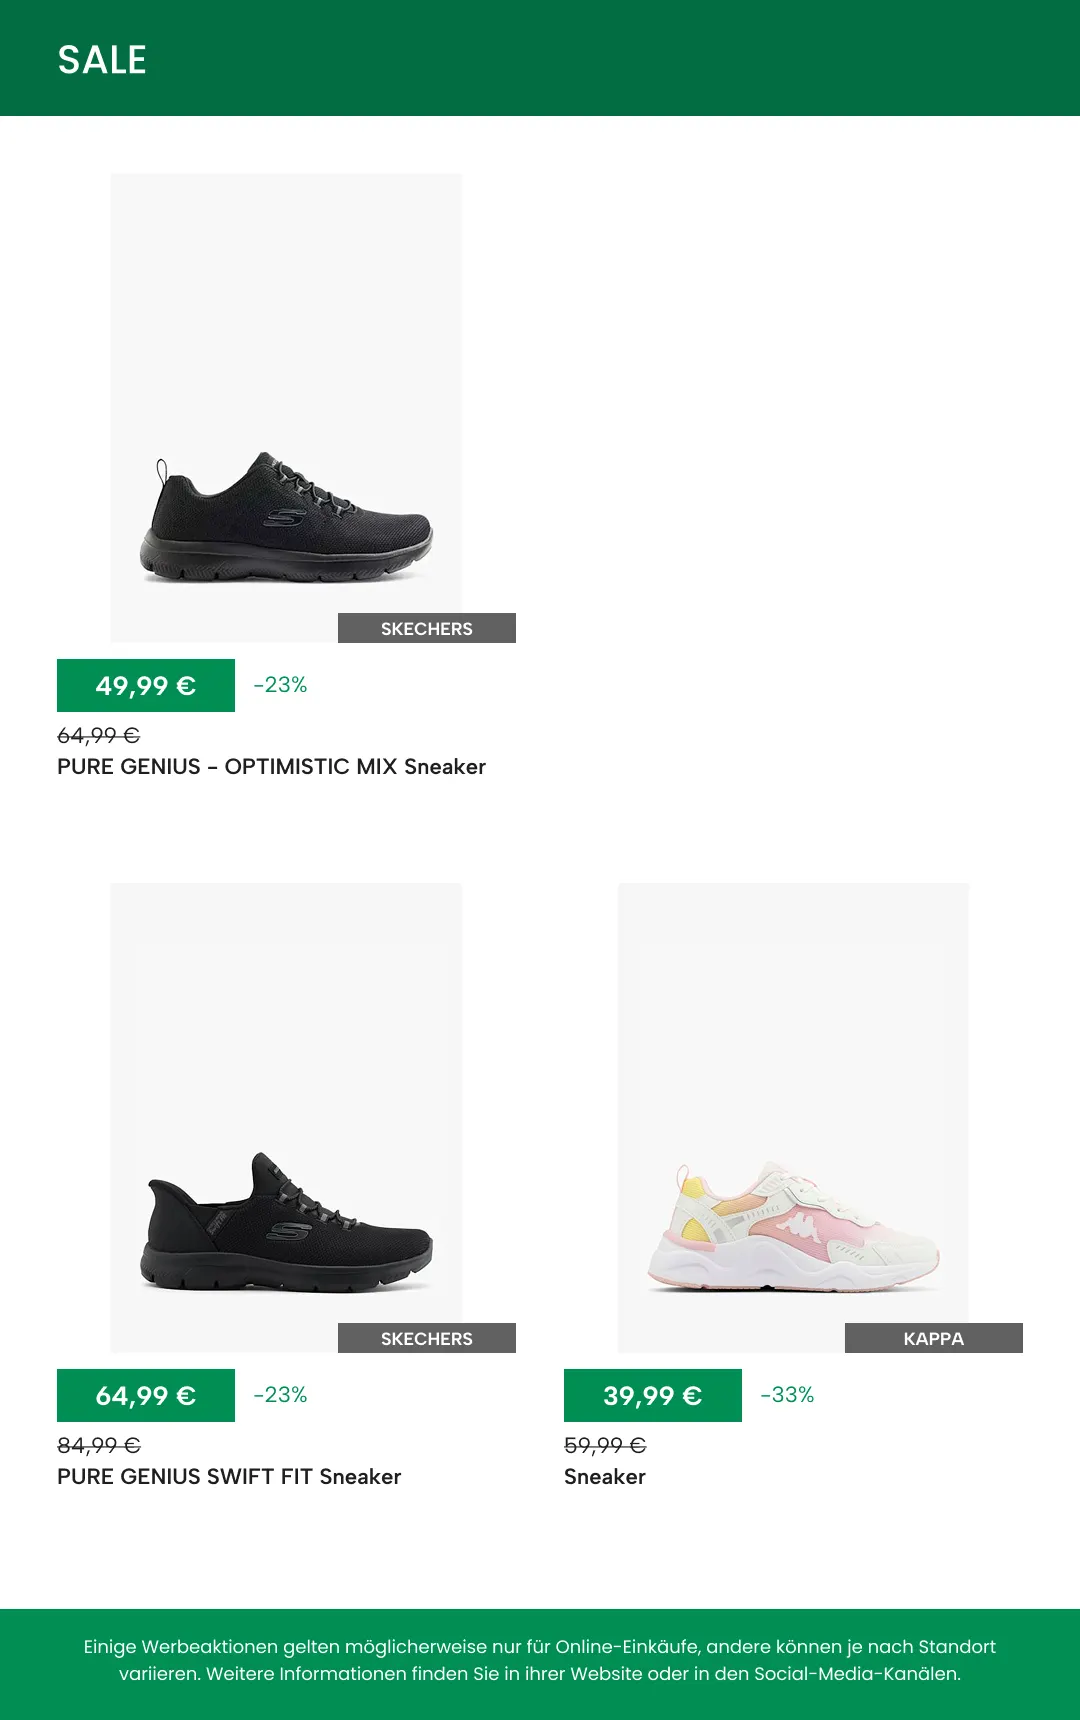This screenshot has width=1080, height=1720.
Task: Click the -23% discount on Swift Fit
Action: pos(280,1395)
